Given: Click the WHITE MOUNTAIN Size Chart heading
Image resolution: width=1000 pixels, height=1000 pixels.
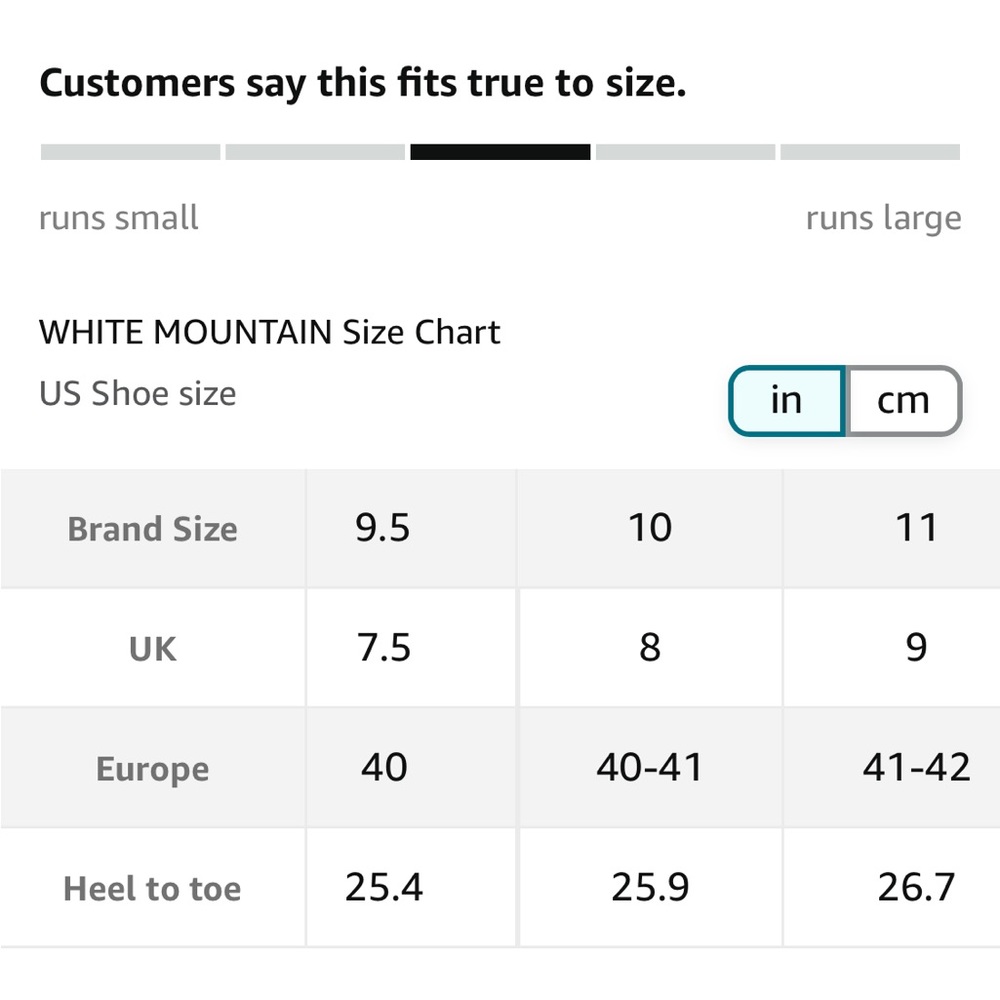Looking at the screenshot, I should pos(270,332).
